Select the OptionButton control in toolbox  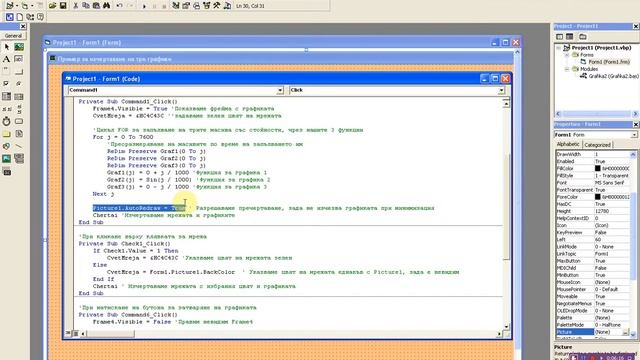pos(19,84)
